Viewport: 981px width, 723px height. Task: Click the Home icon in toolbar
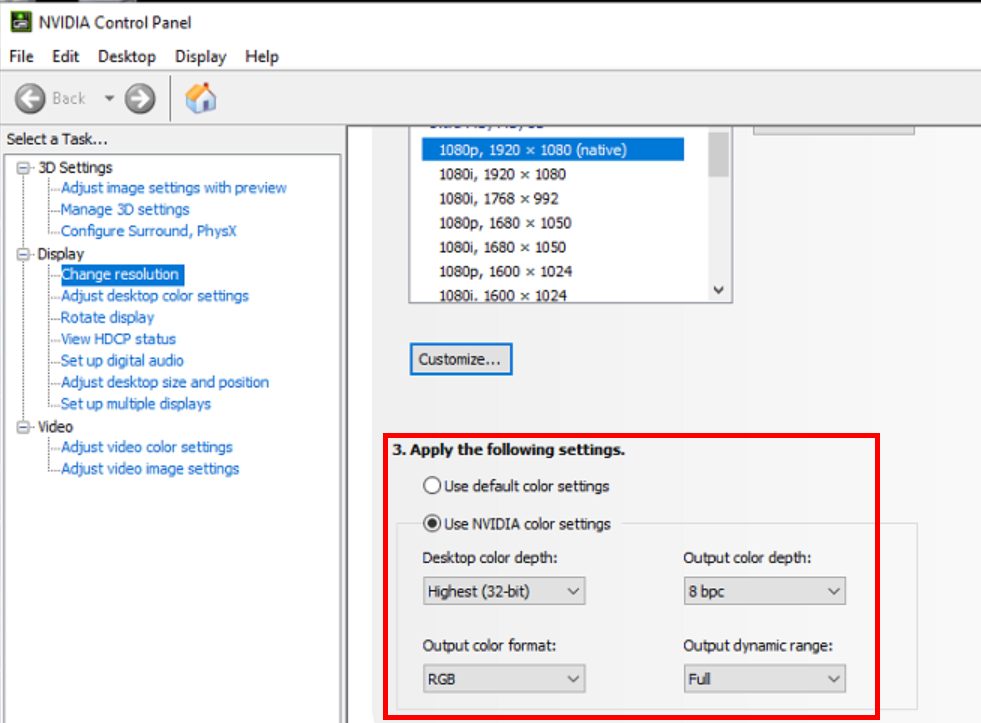[201, 98]
